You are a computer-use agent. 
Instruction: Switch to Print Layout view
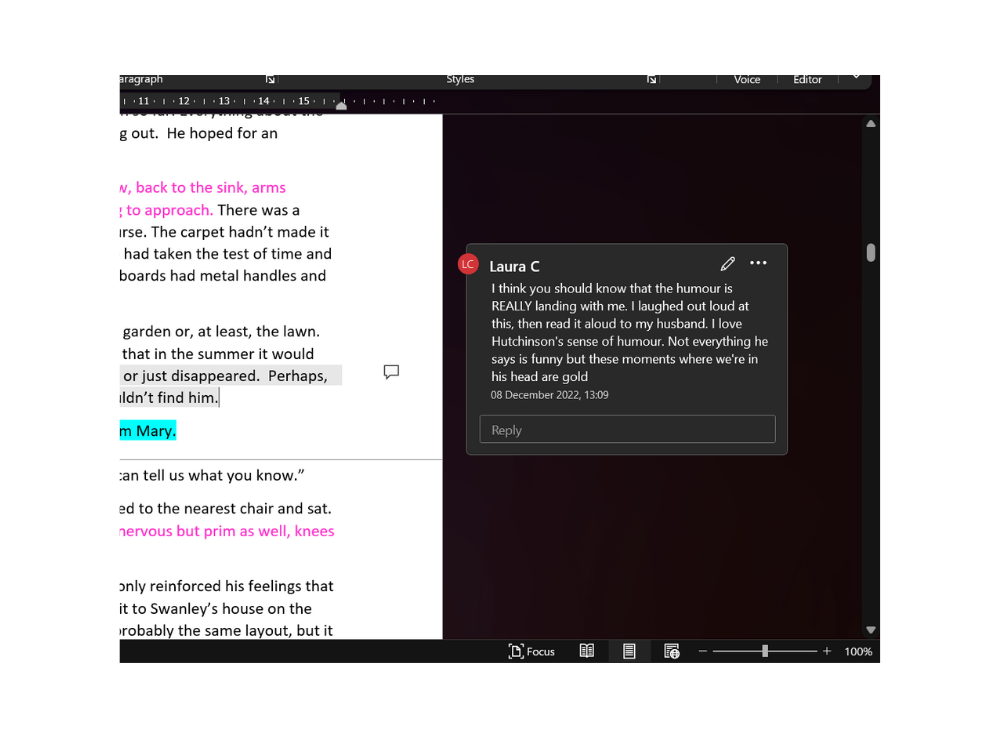click(629, 651)
